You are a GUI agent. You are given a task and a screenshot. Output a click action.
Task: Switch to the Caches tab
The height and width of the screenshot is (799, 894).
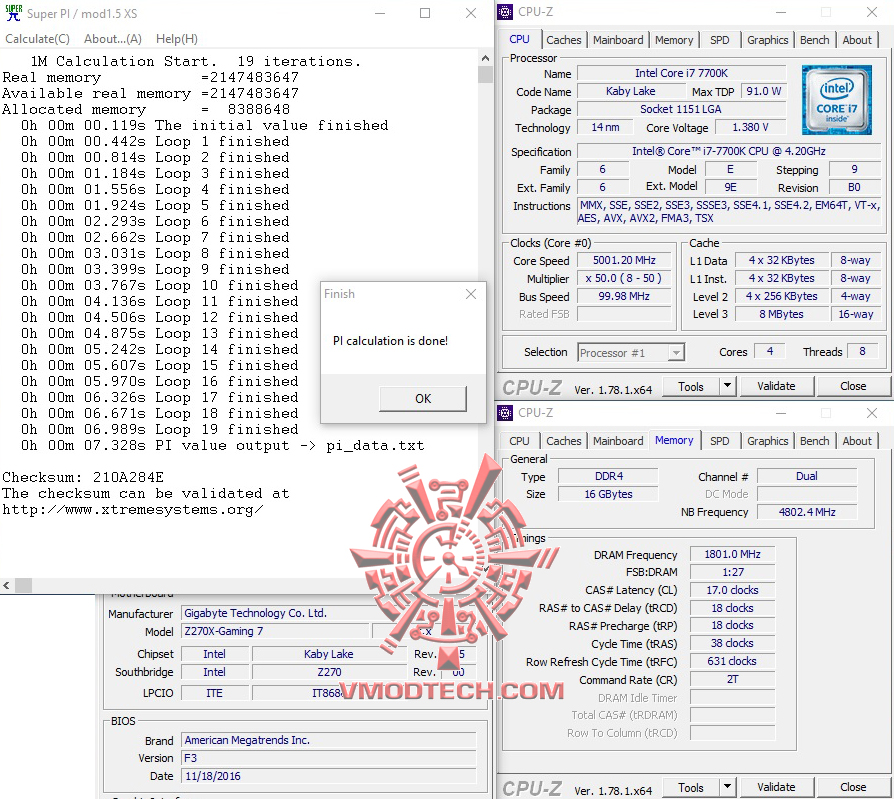(564, 40)
